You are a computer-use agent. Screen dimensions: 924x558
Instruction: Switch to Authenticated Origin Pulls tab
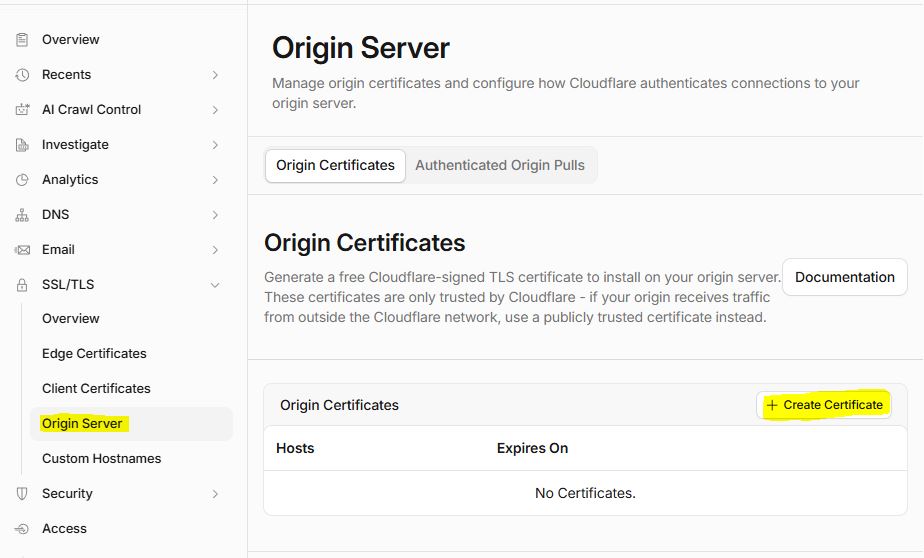[500, 166]
